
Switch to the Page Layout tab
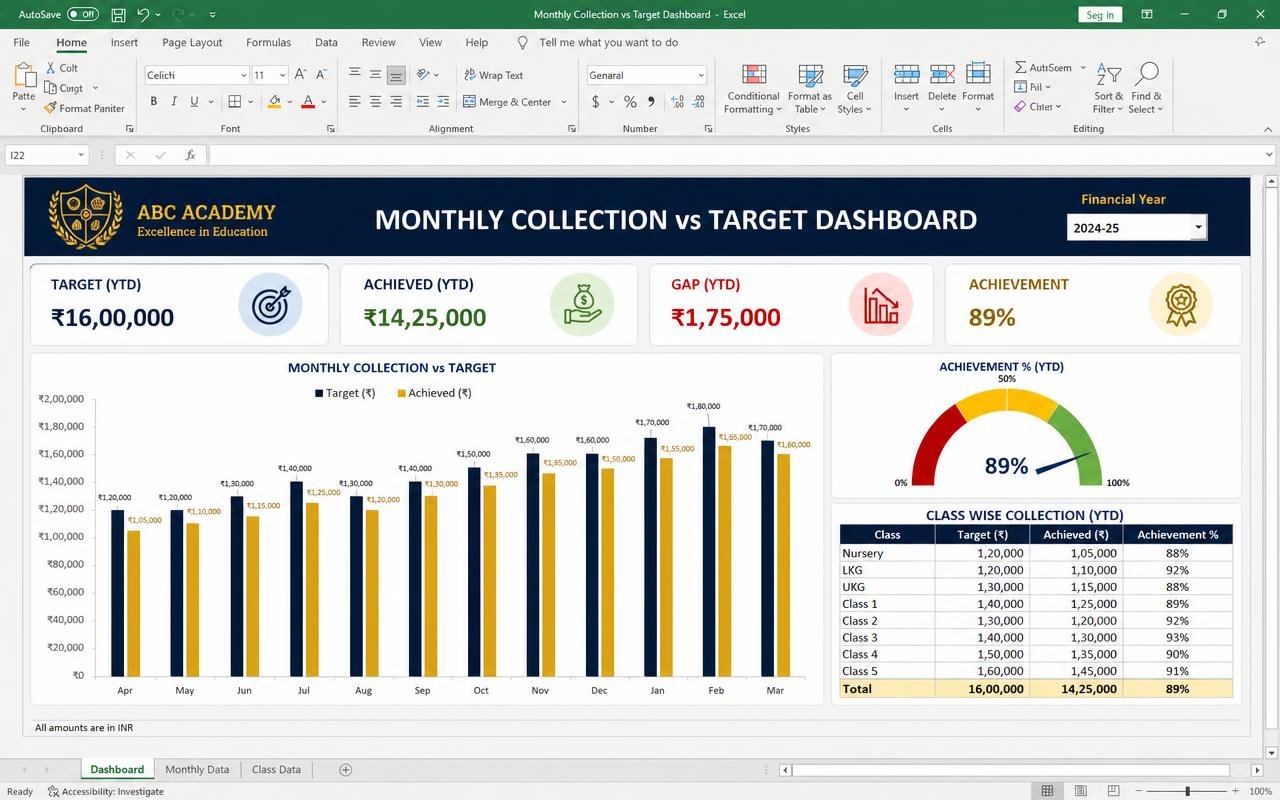pyautogui.click(x=192, y=42)
